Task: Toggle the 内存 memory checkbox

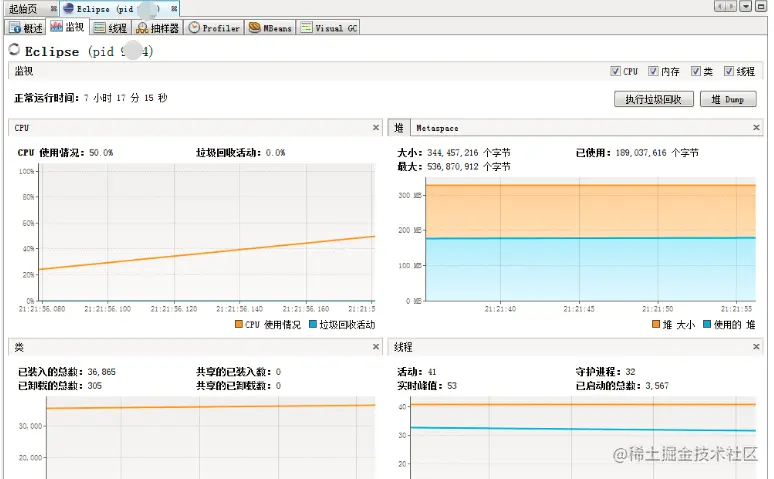Action: click(653, 71)
